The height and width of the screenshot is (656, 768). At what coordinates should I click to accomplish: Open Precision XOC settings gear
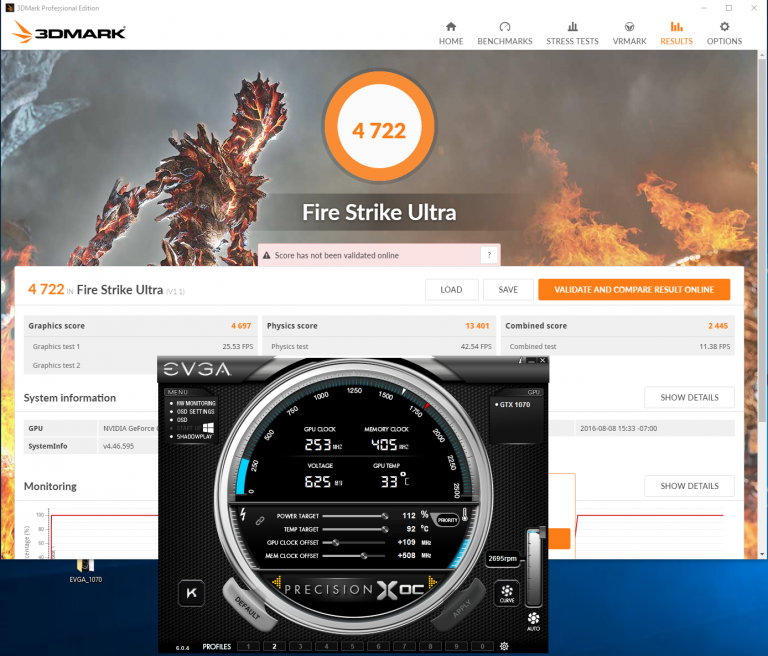pos(504,646)
